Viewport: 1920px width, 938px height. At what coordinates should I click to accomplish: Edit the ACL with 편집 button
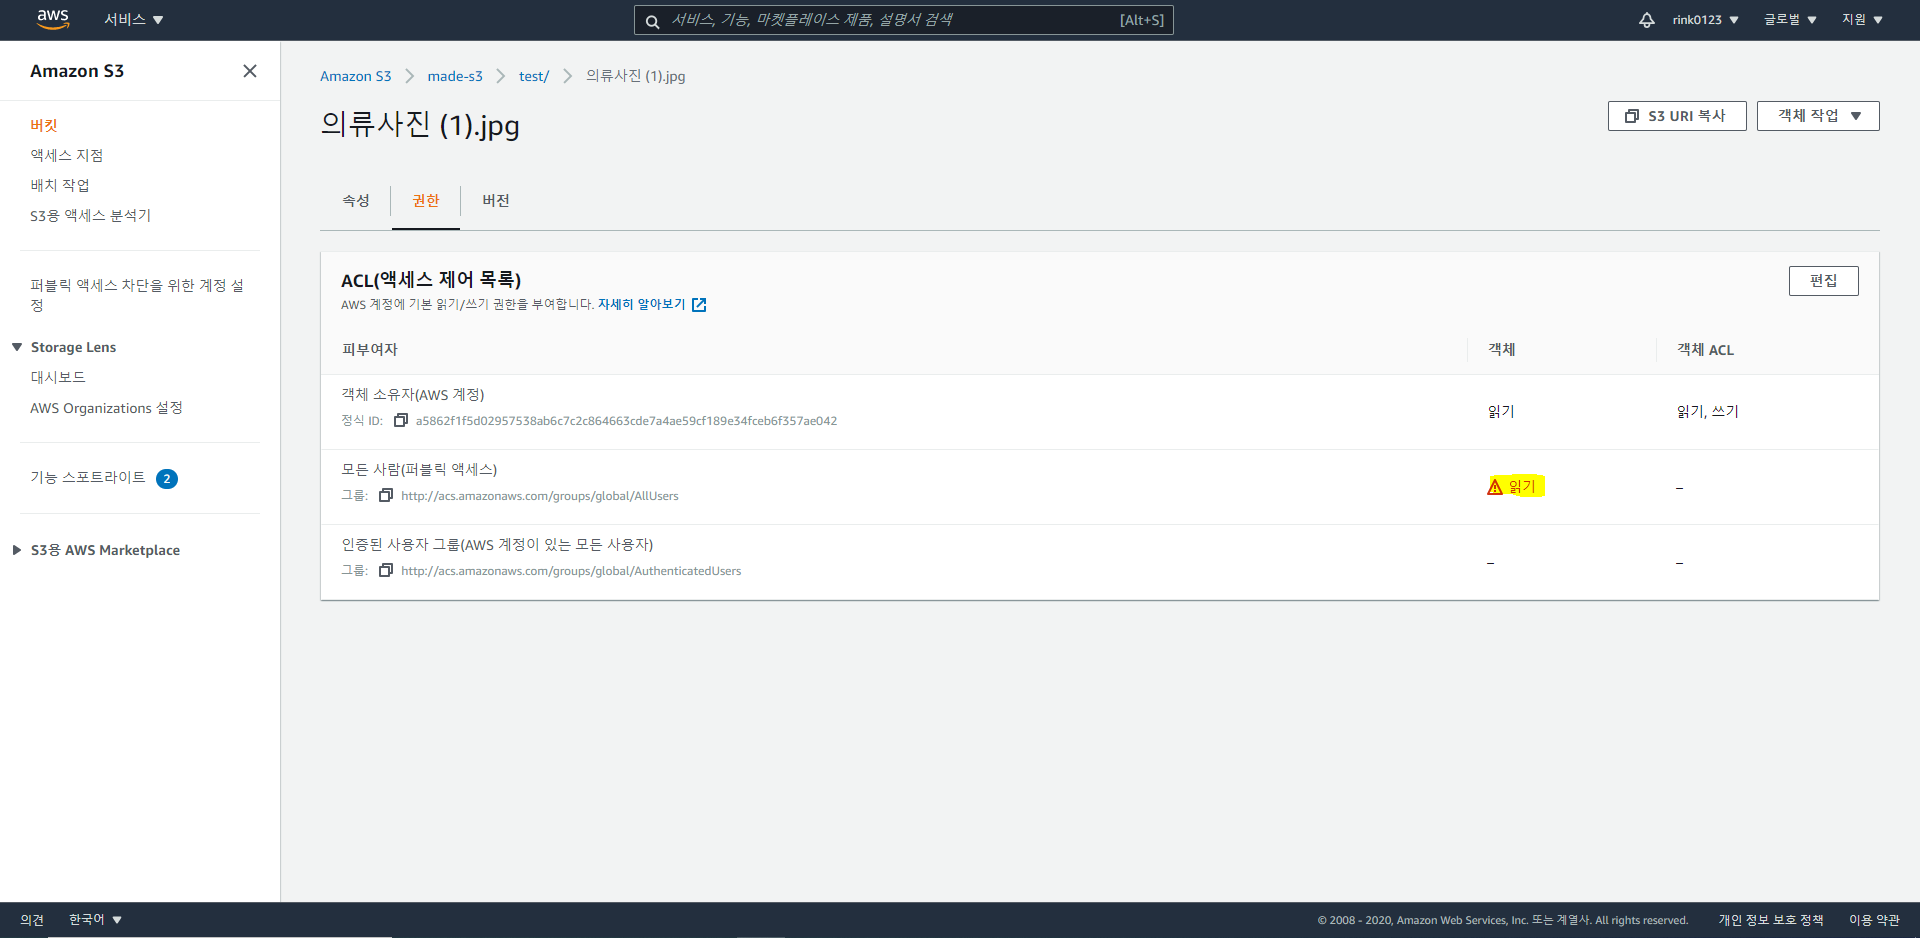(x=1823, y=281)
